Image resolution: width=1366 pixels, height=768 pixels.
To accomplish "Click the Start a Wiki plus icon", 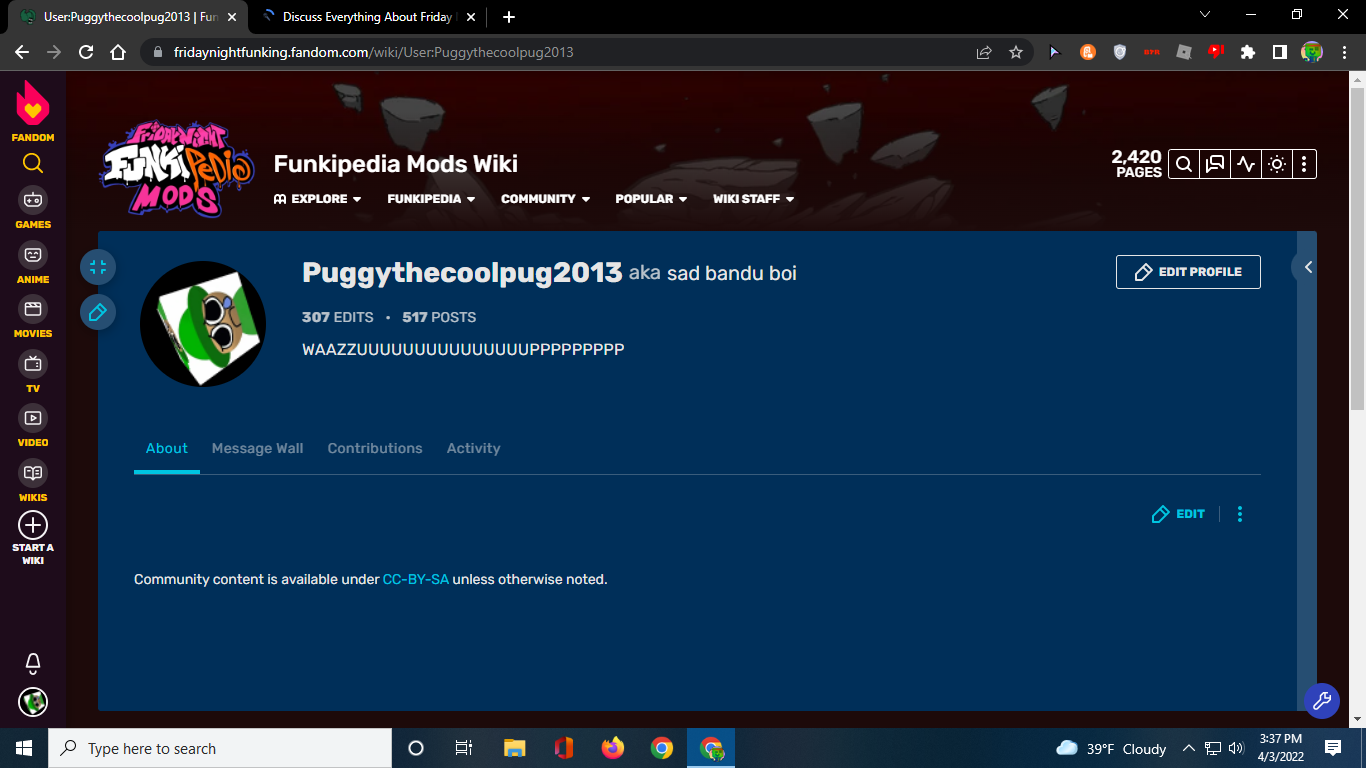I will 33,525.
